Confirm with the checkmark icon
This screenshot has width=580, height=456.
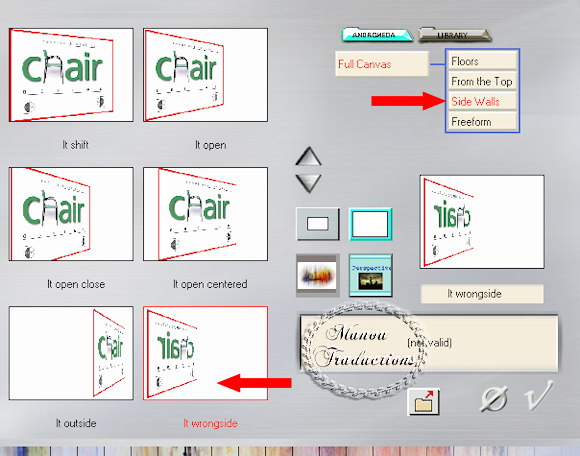tap(539, 396)
